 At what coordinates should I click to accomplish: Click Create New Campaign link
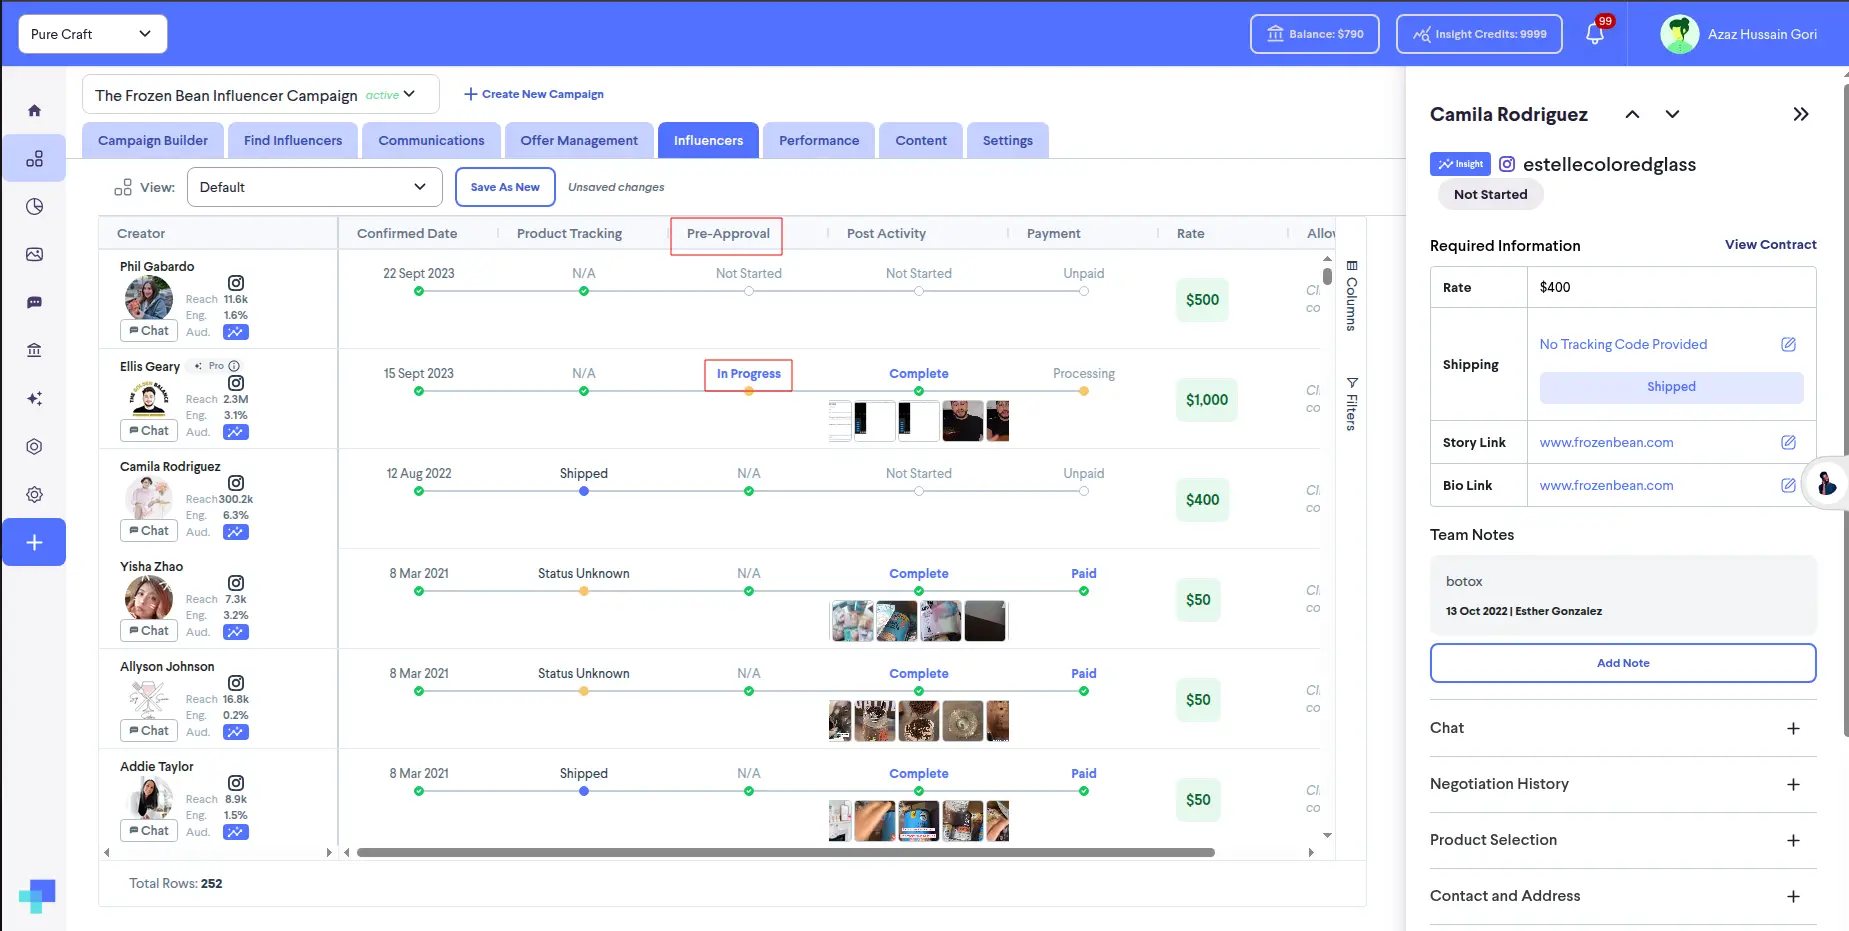click(534, 94)
